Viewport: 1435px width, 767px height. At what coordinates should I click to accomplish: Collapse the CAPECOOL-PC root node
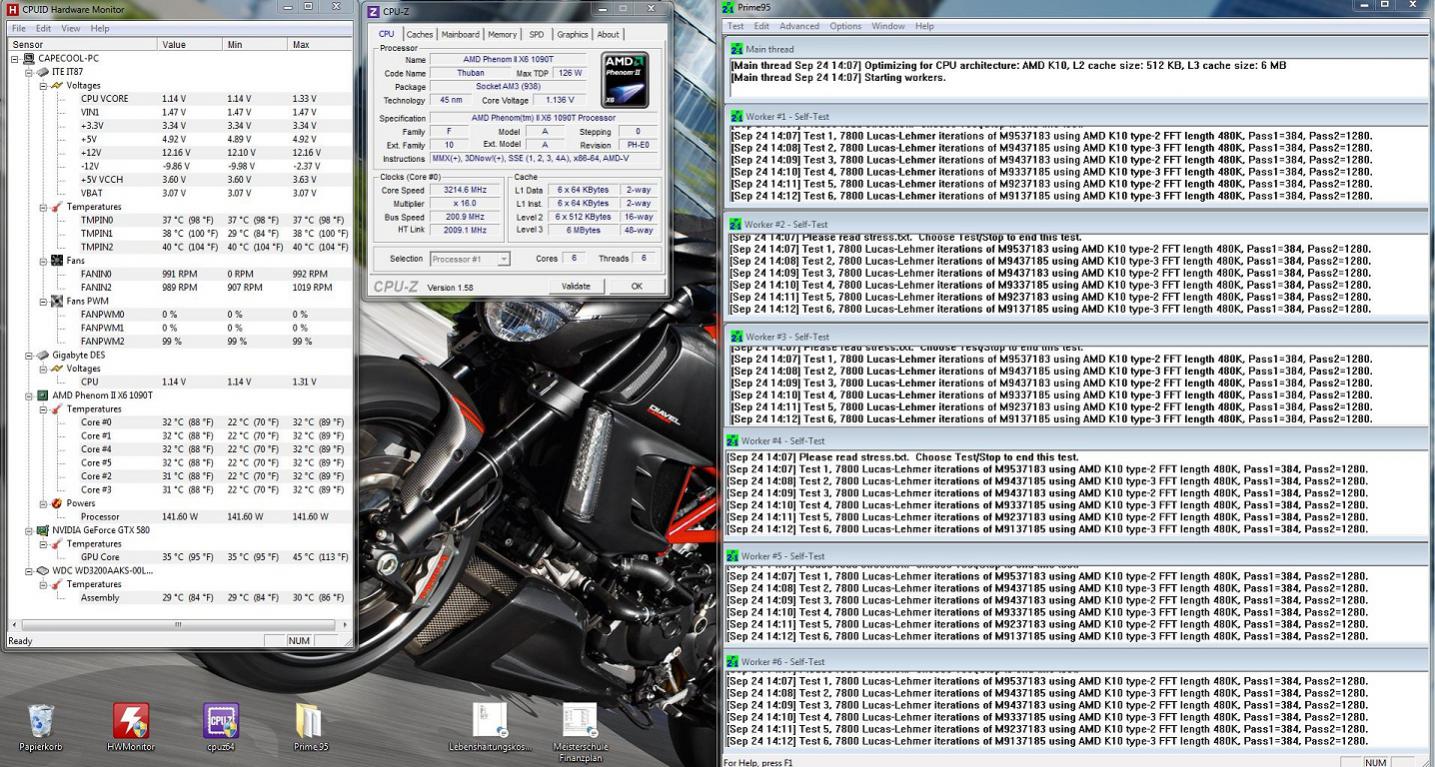[x=16, y=59]
